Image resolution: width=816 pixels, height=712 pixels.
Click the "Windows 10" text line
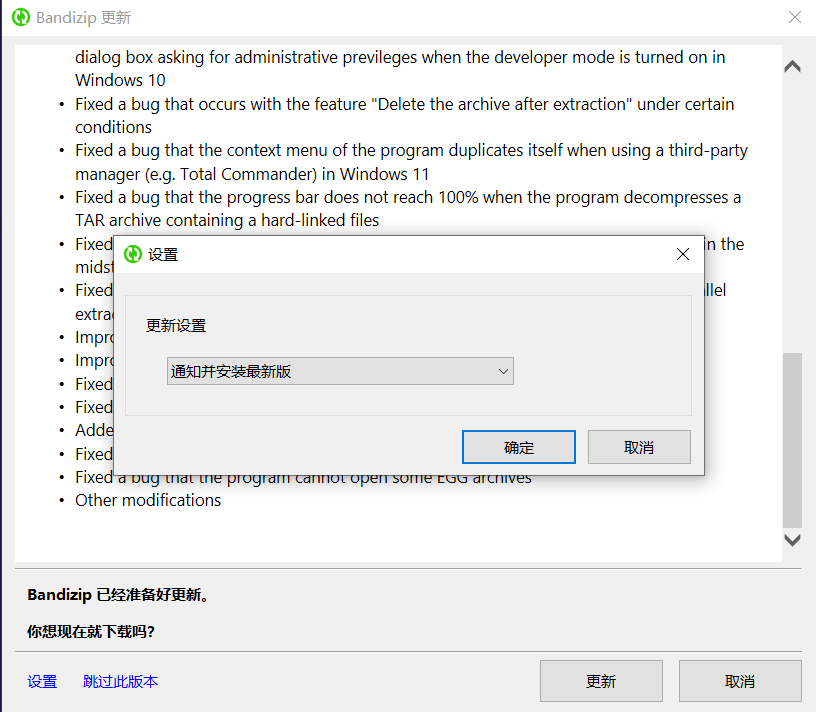[x=120, y=80]
